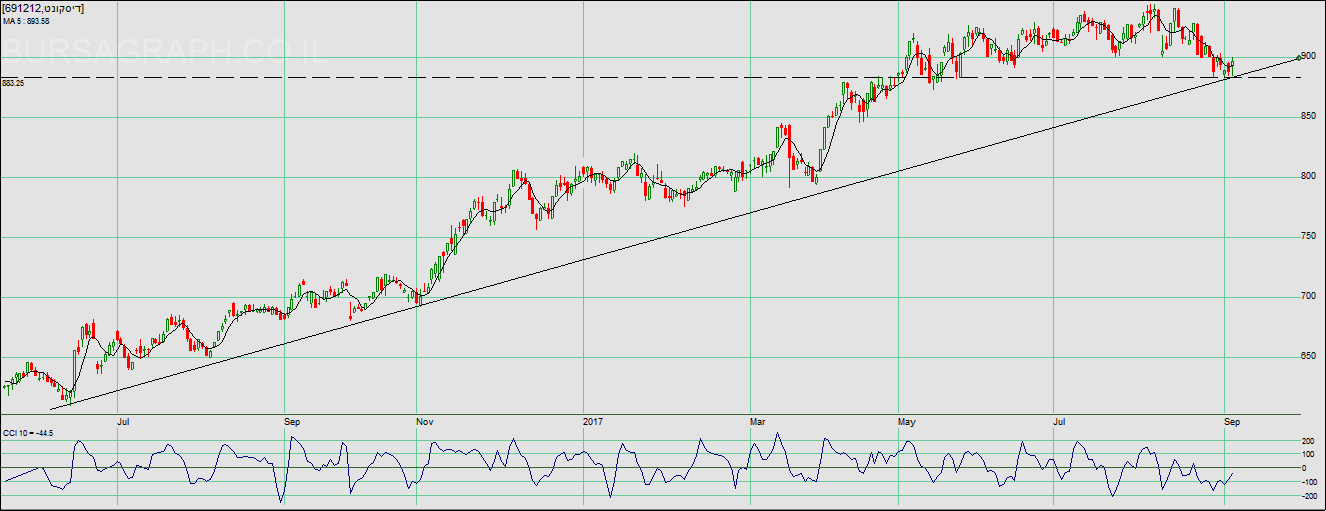Select the 850 price axis label
The height and width of the screenshot is (511, 1326).
coord(1310,117)
